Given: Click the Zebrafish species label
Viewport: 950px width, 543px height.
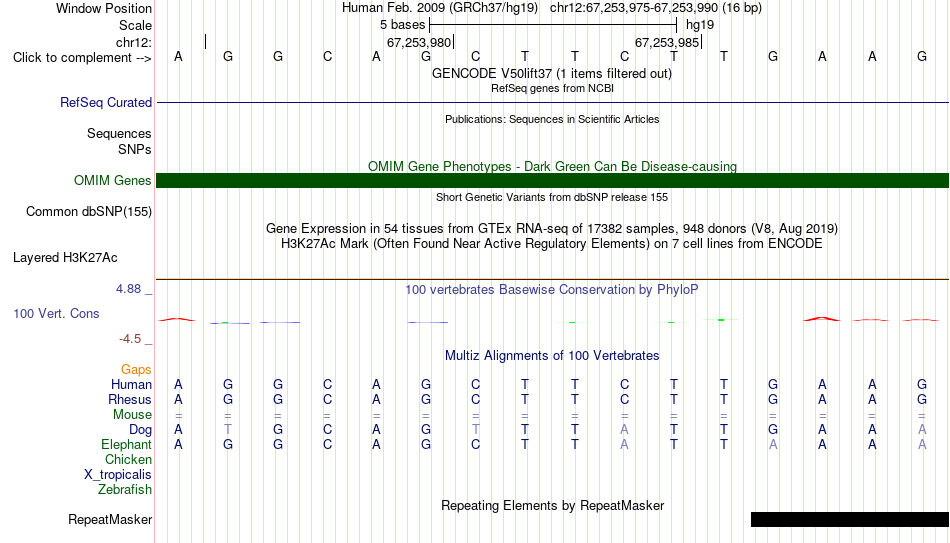Looking at the screenshot, I should pyautogui.click(x=125, y=490).
